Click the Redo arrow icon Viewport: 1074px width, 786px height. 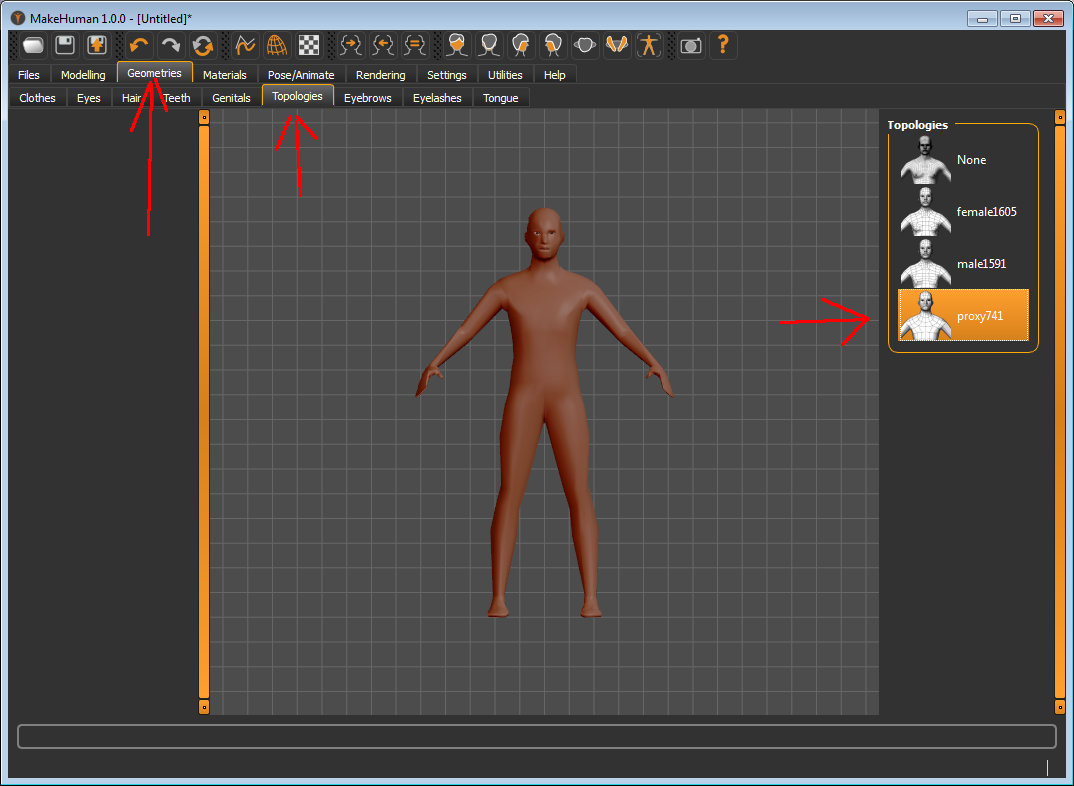coord(171,45)
